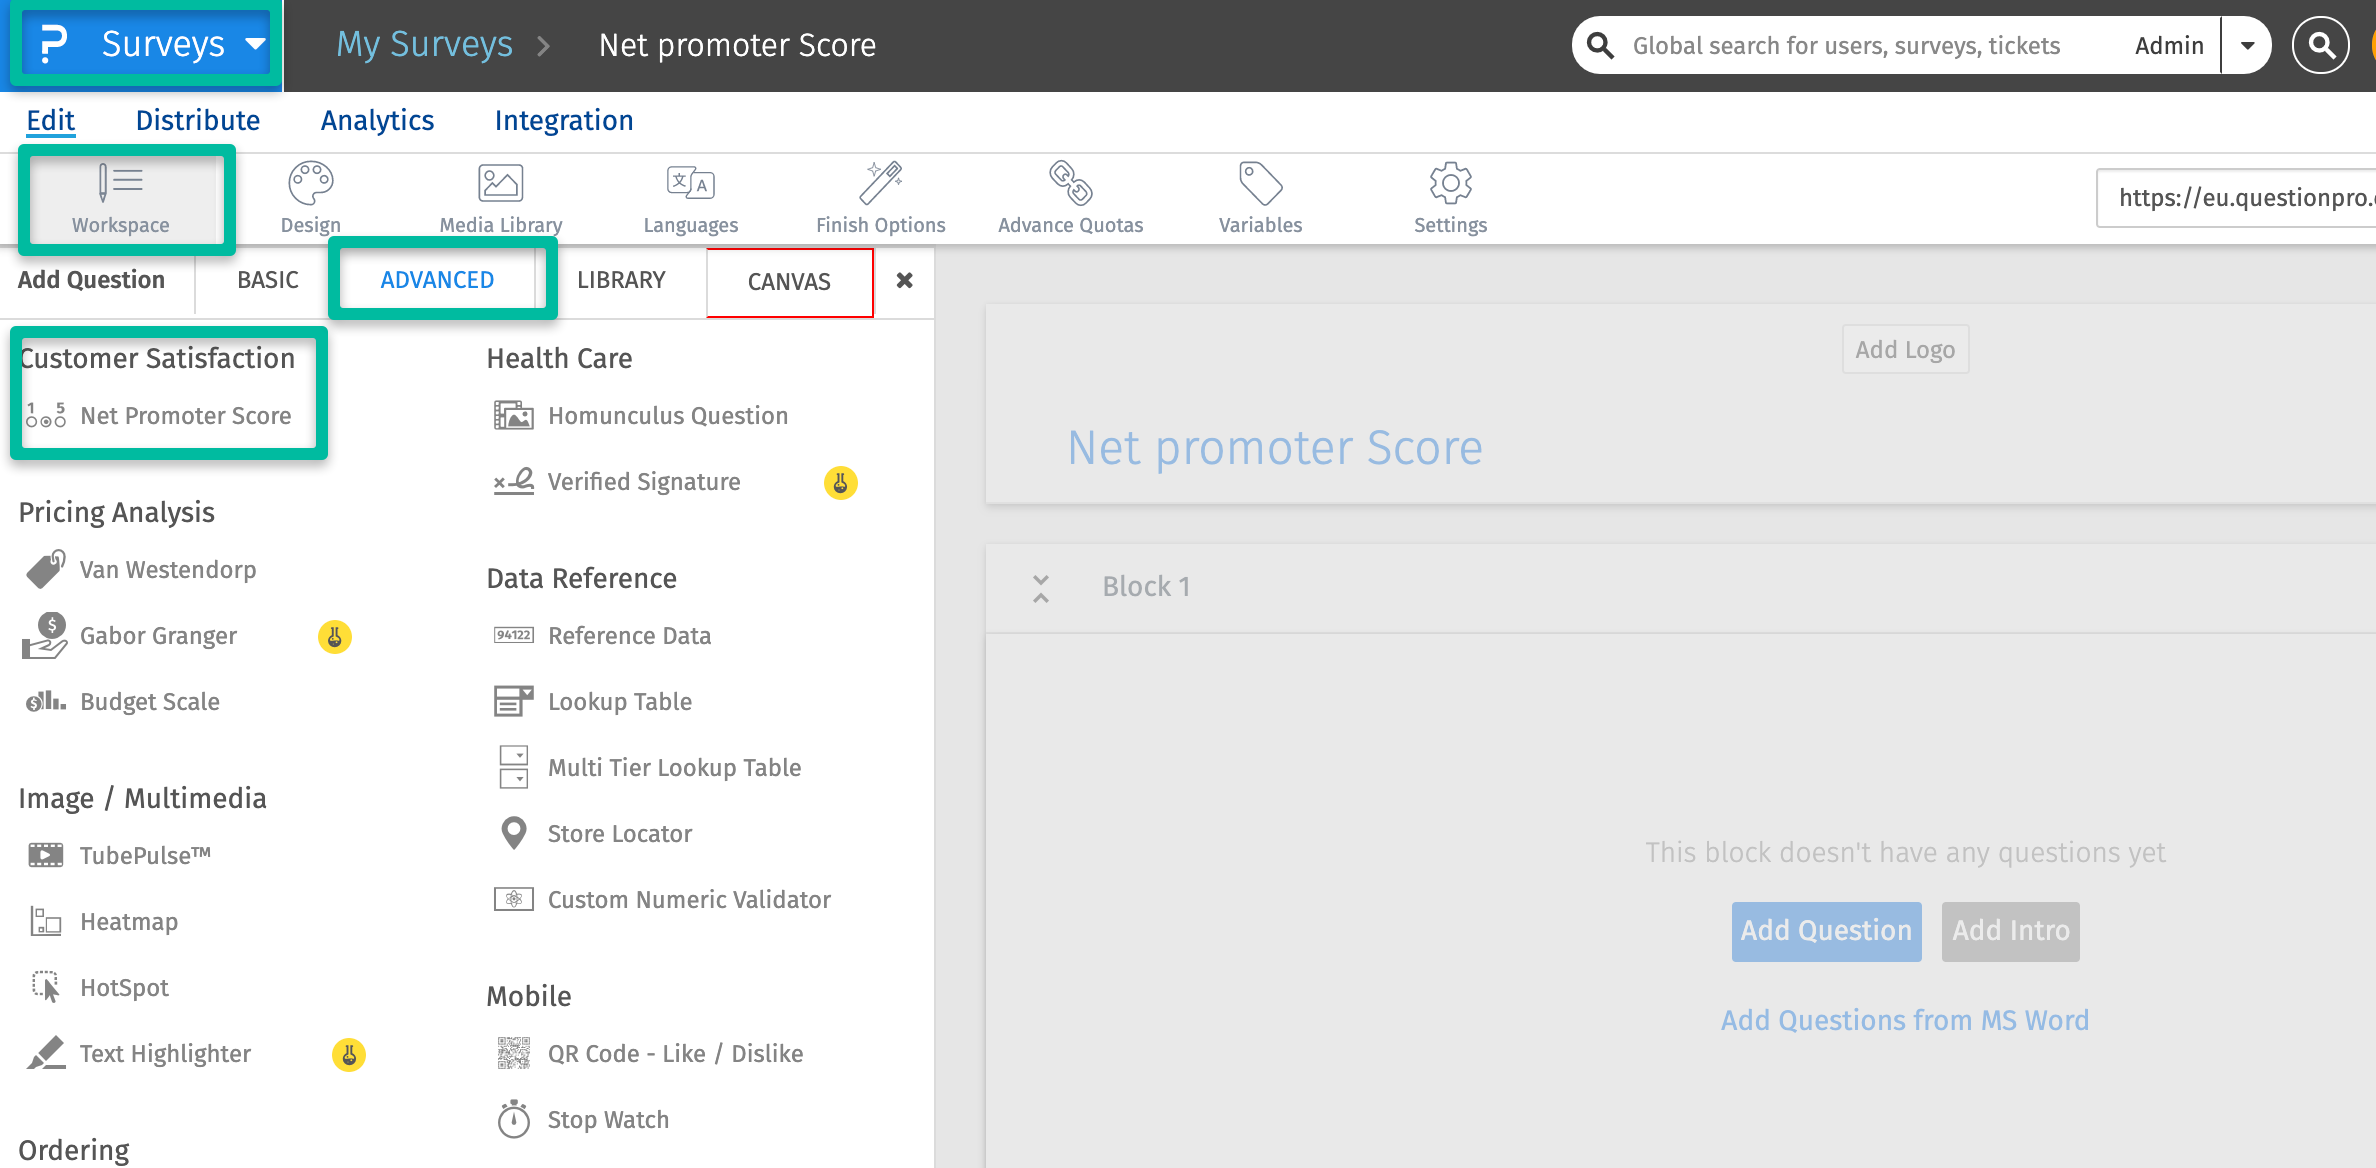Click Add Question button in block
2376x1168 pixels.
pyautogui.click(x=1826, y=929)
